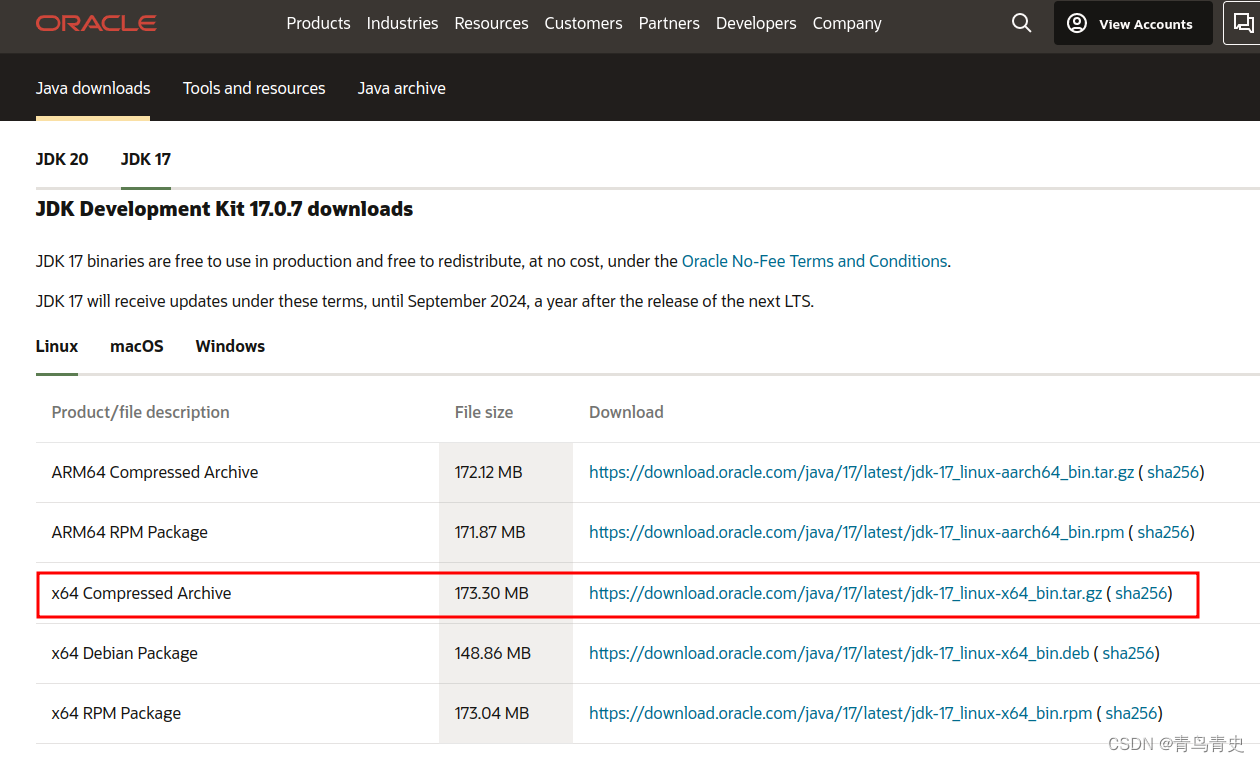Click the View Accounts button
Viewport: 1260px width, 762px height.
(x=1133, y=23)
